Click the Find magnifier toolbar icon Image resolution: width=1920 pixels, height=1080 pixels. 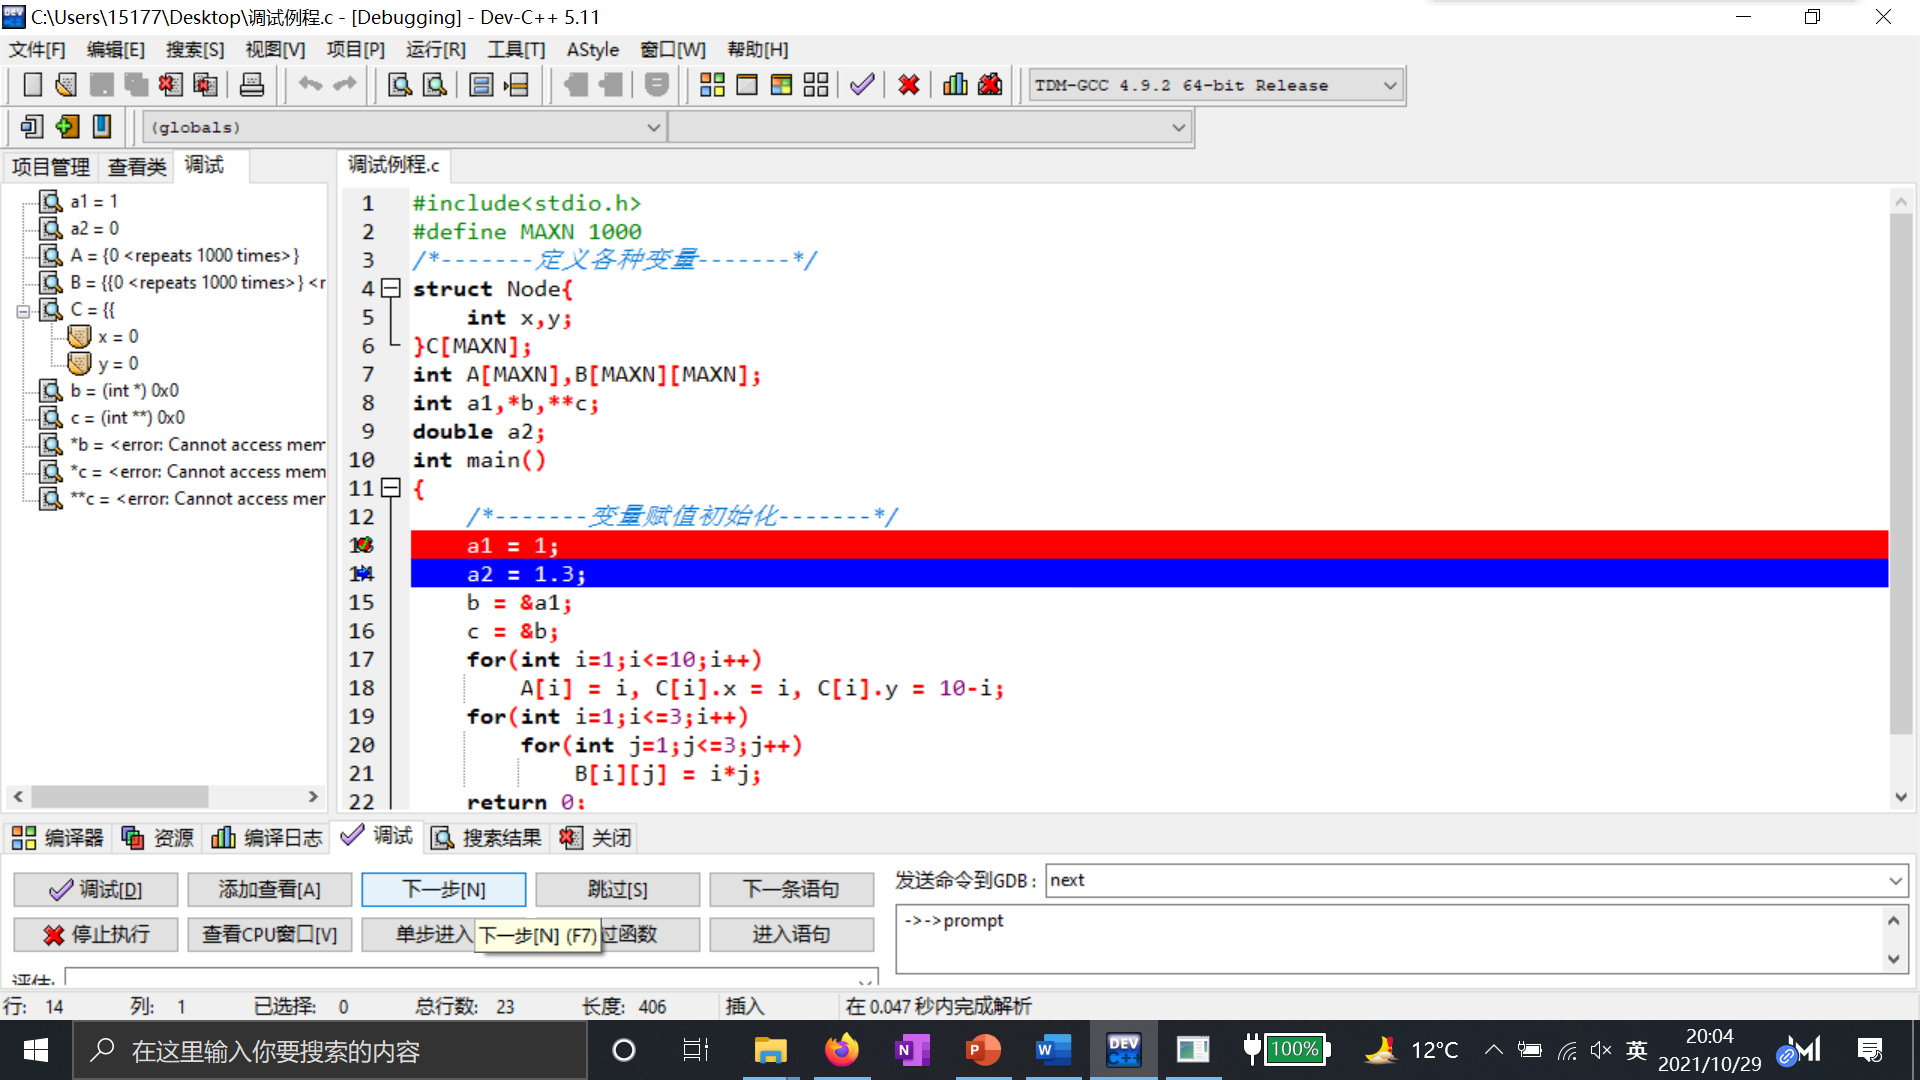coord(399,85)
